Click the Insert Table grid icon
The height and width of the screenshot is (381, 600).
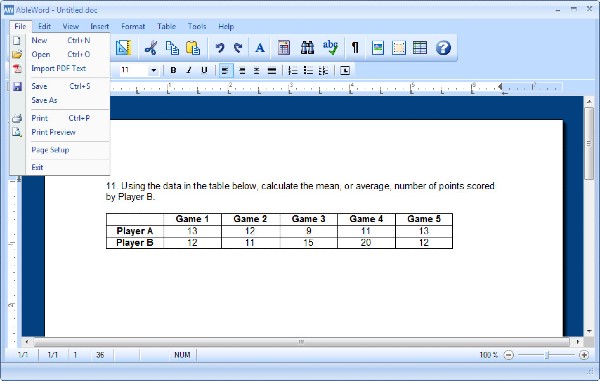(420, 48)
